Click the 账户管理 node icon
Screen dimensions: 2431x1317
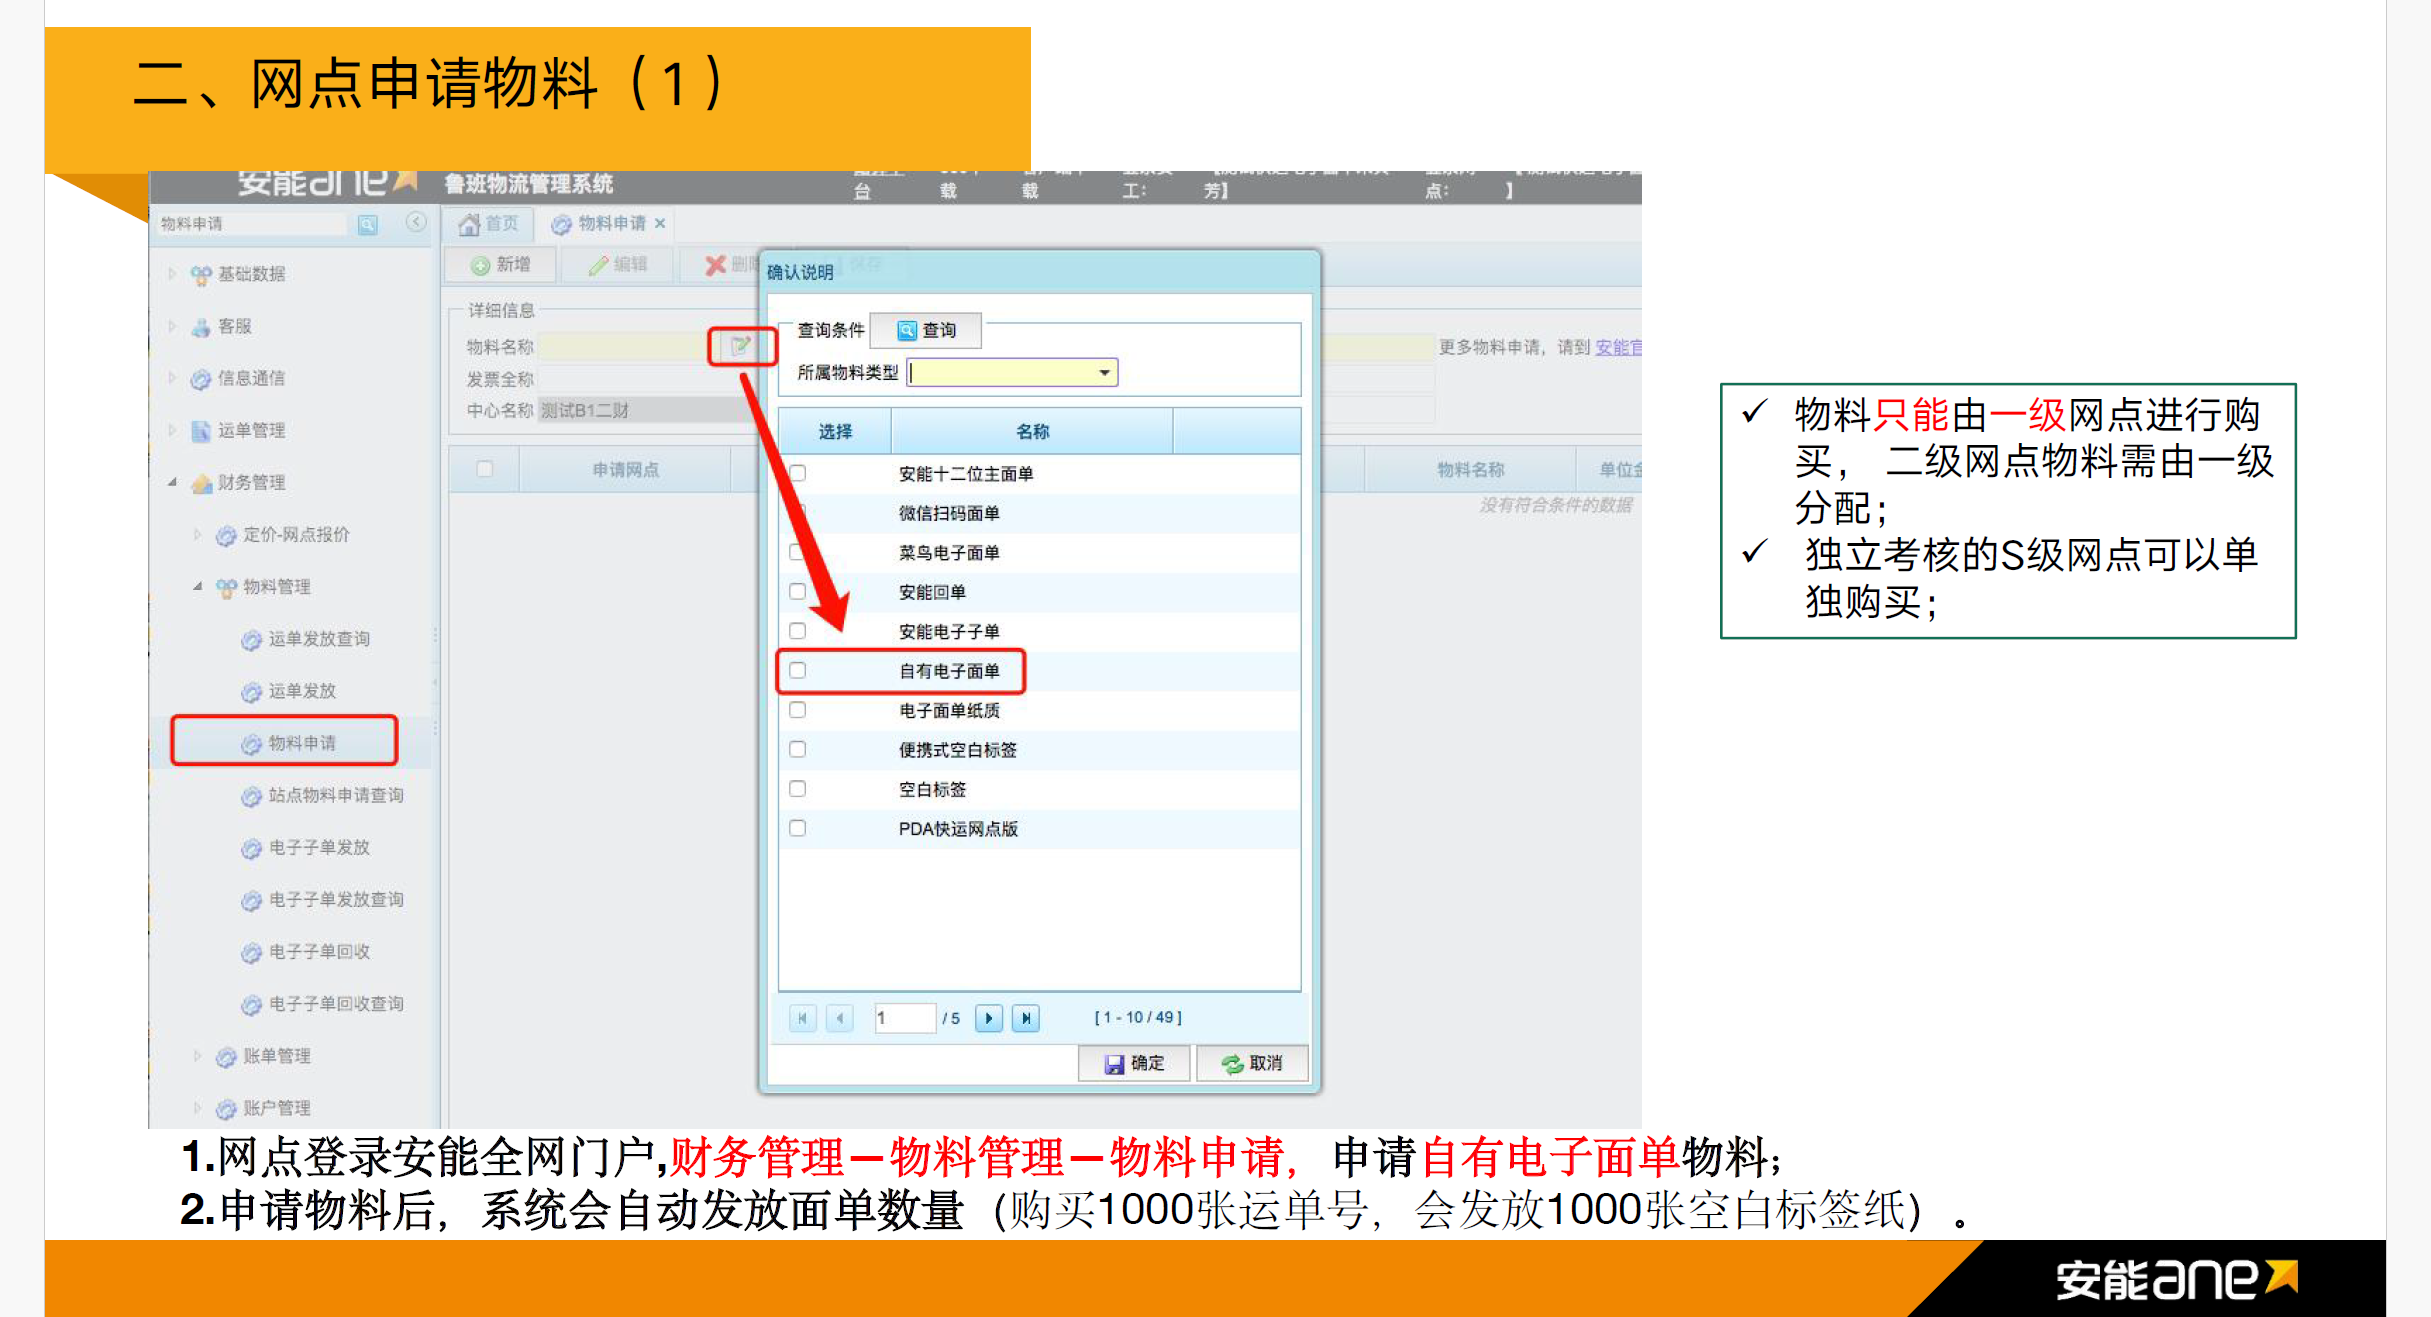pyautogui.click(x=227, y=1109)
